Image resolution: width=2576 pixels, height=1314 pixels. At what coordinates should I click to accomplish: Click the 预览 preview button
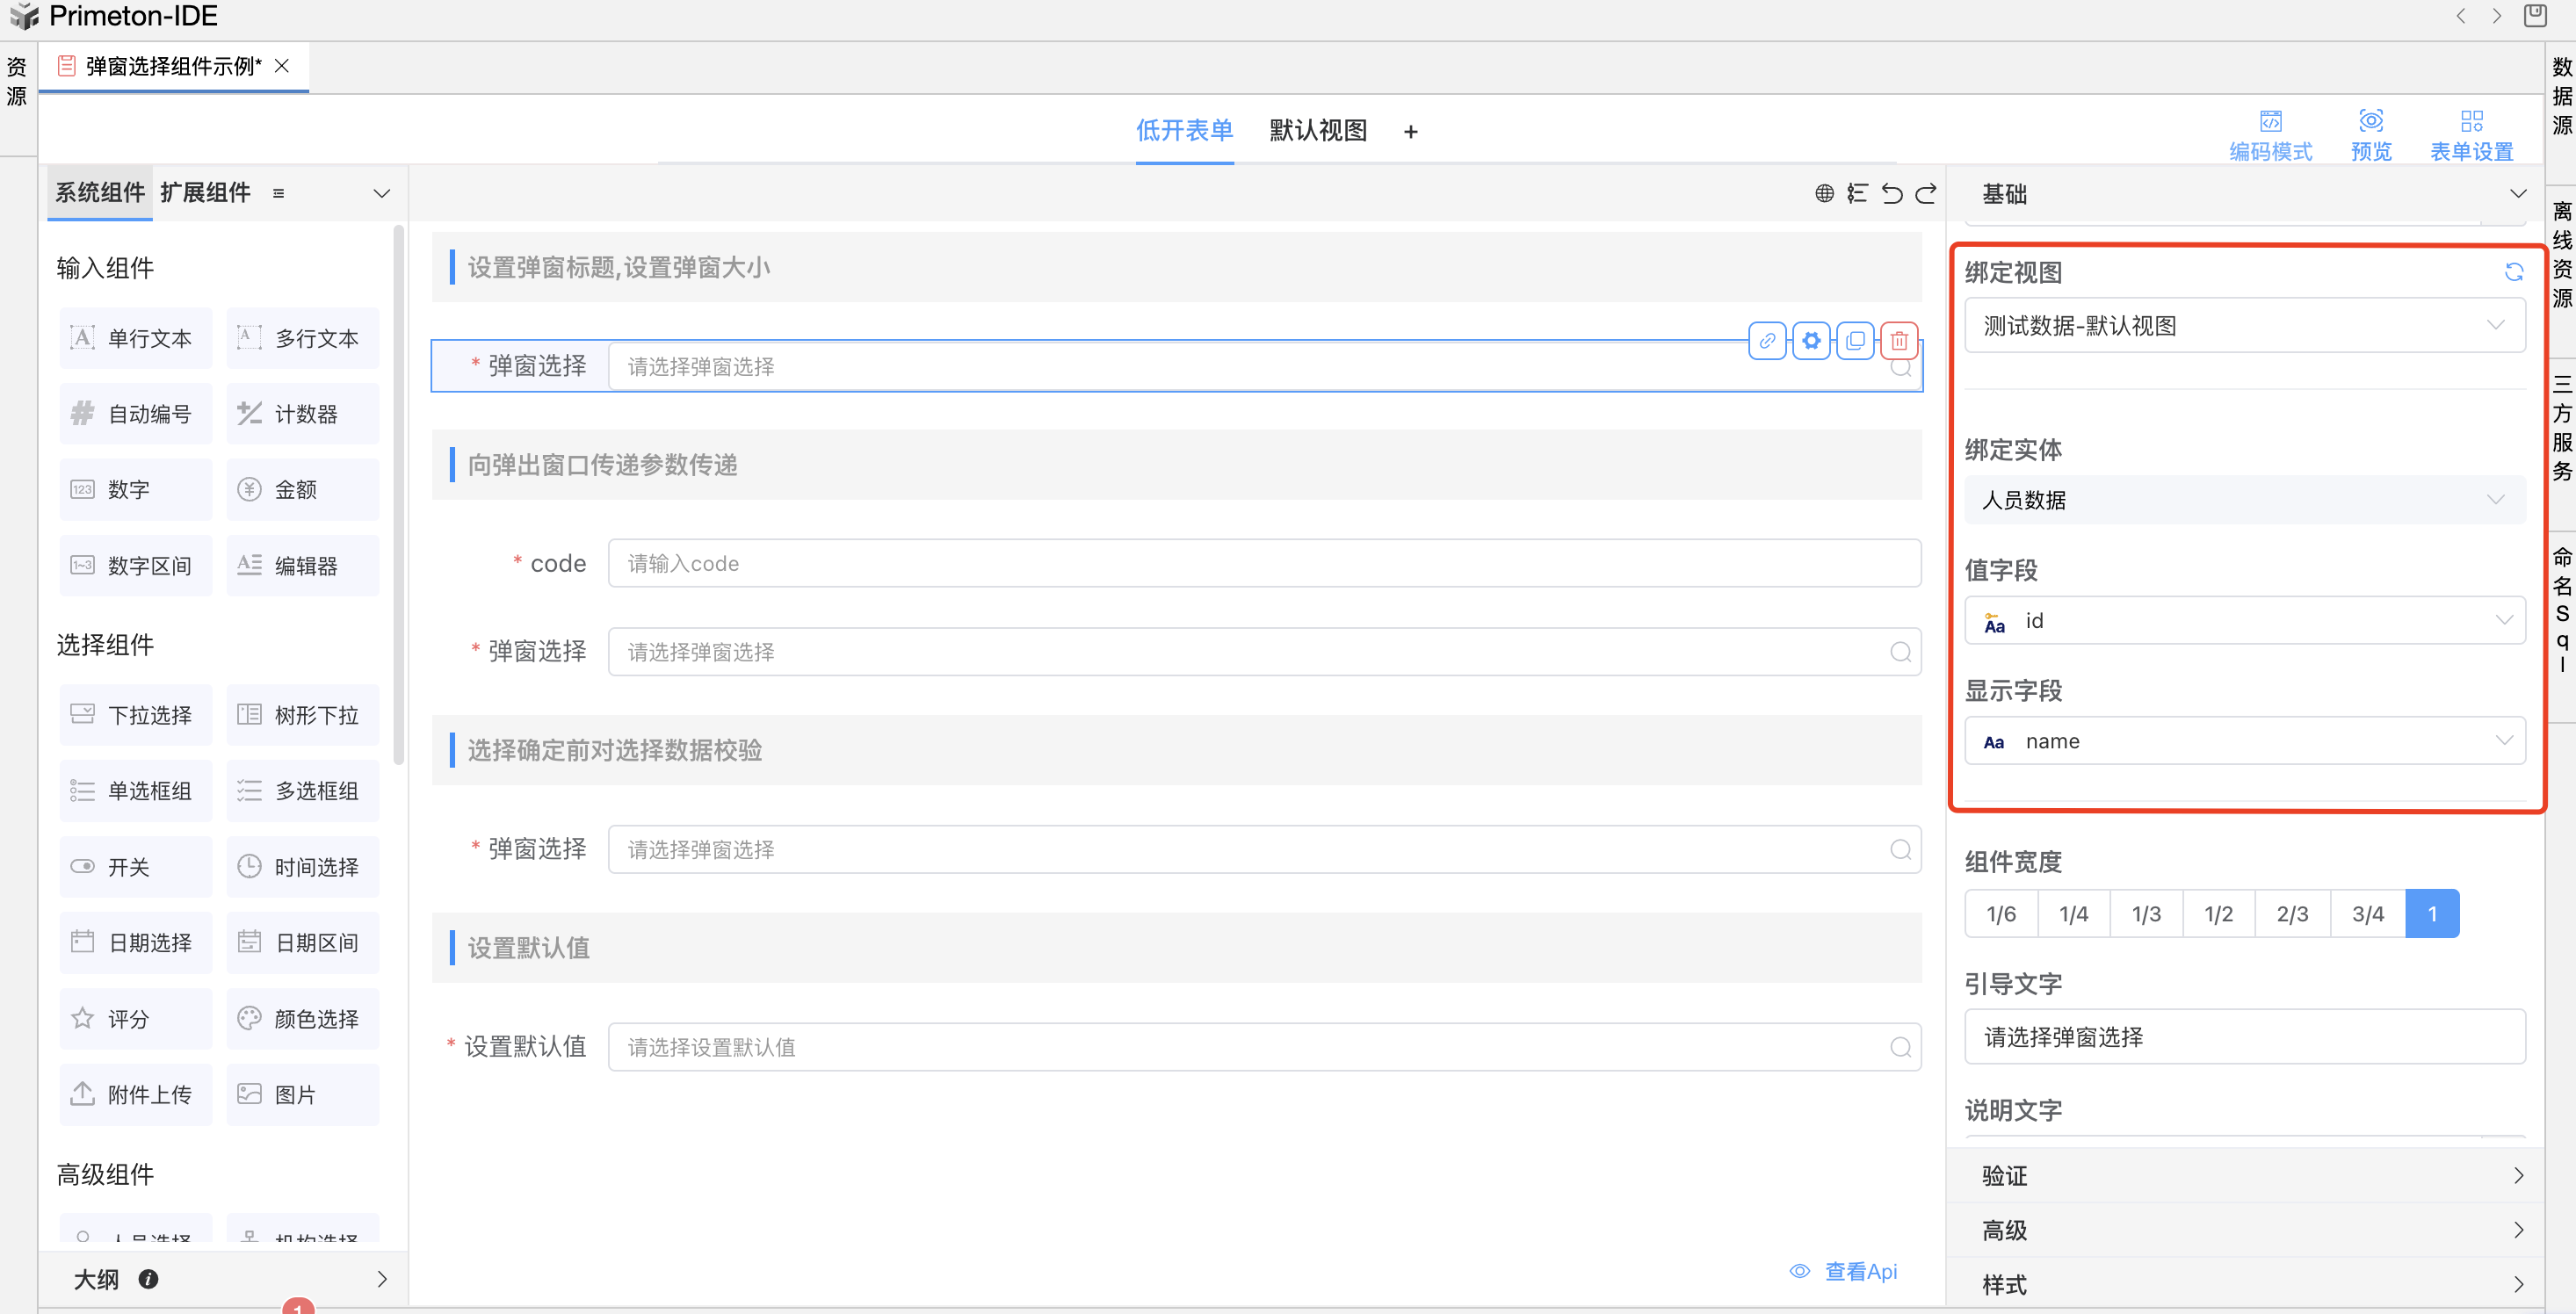coord(2370,134)
